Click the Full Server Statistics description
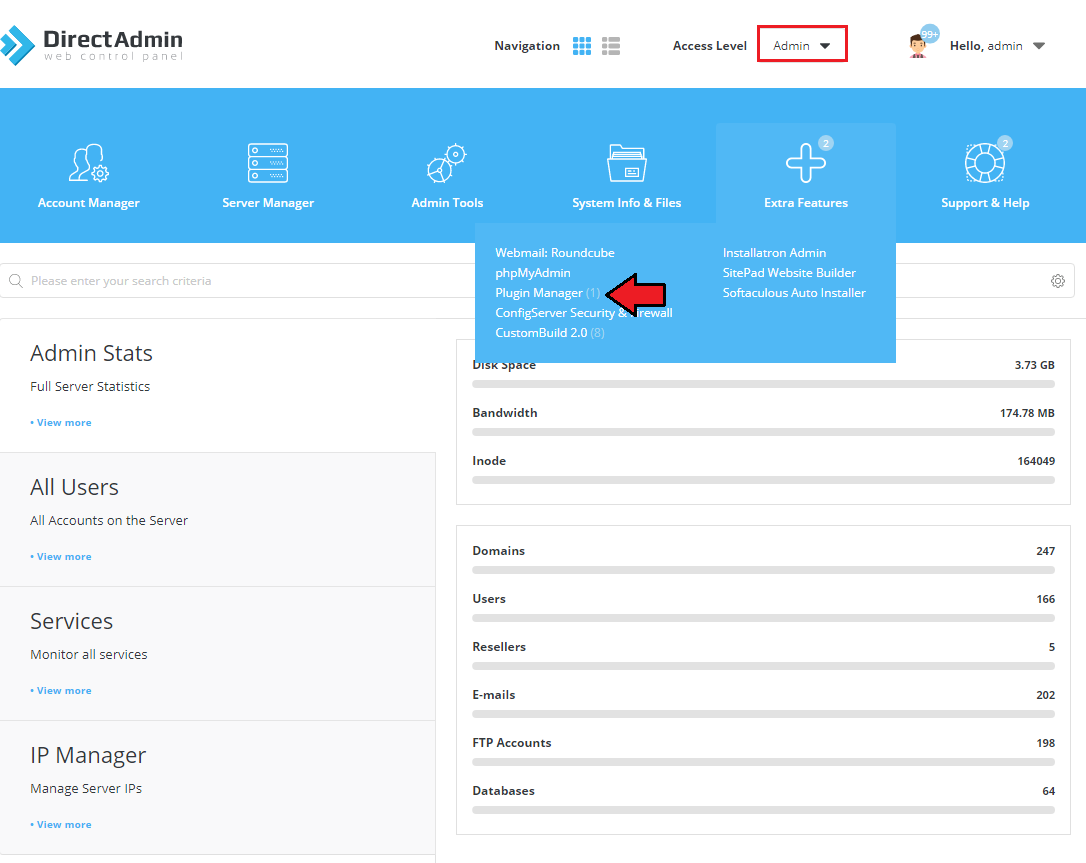Image resolution: width=1086 pixels, height=863 pixels. pyautogui.click(x=90, y=386)
